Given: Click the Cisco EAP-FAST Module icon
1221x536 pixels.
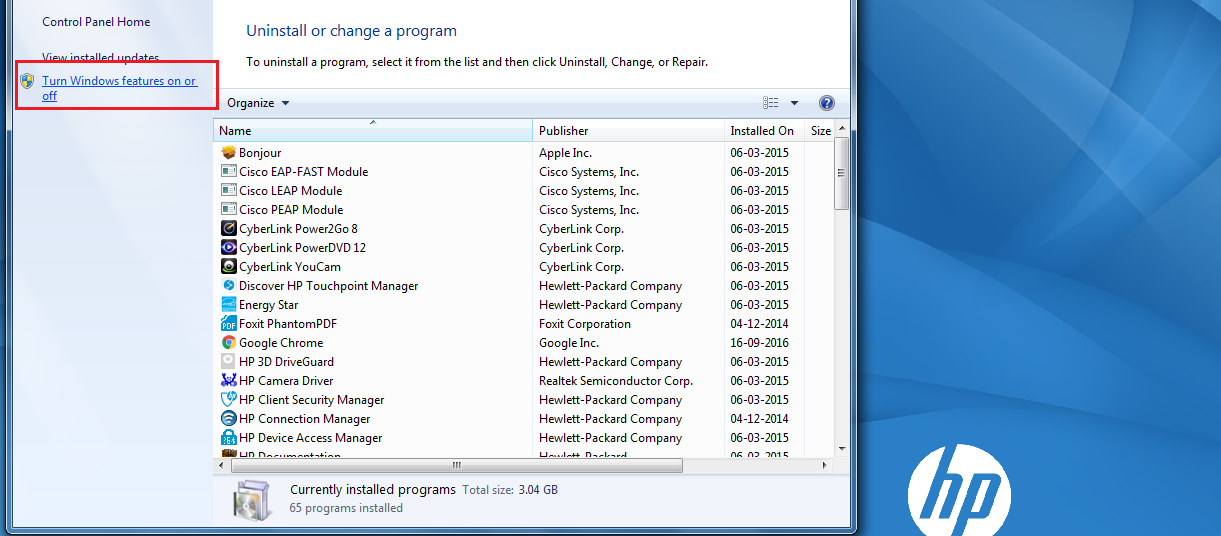Looking at the screenshot, I should pos(229,172).
